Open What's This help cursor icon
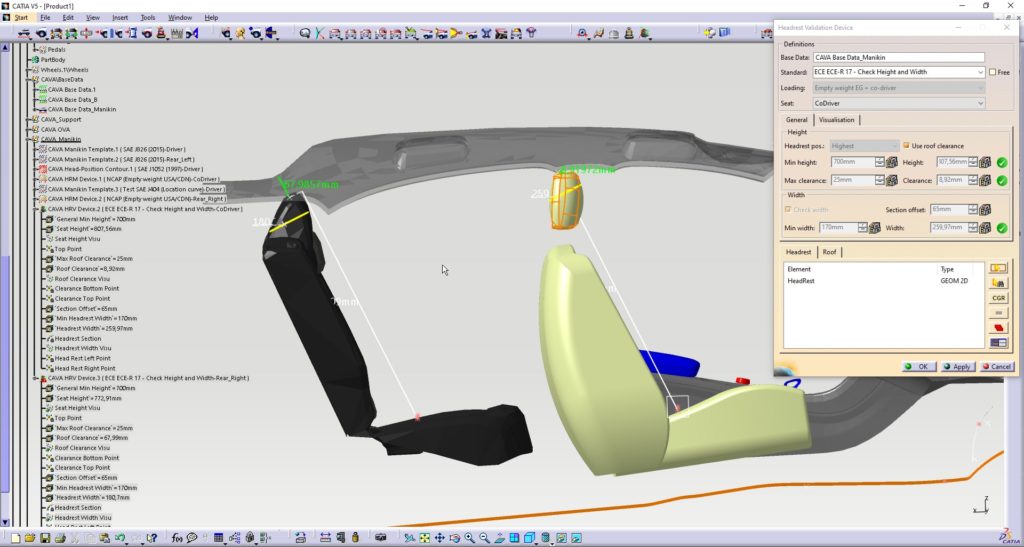 (152, 538)
